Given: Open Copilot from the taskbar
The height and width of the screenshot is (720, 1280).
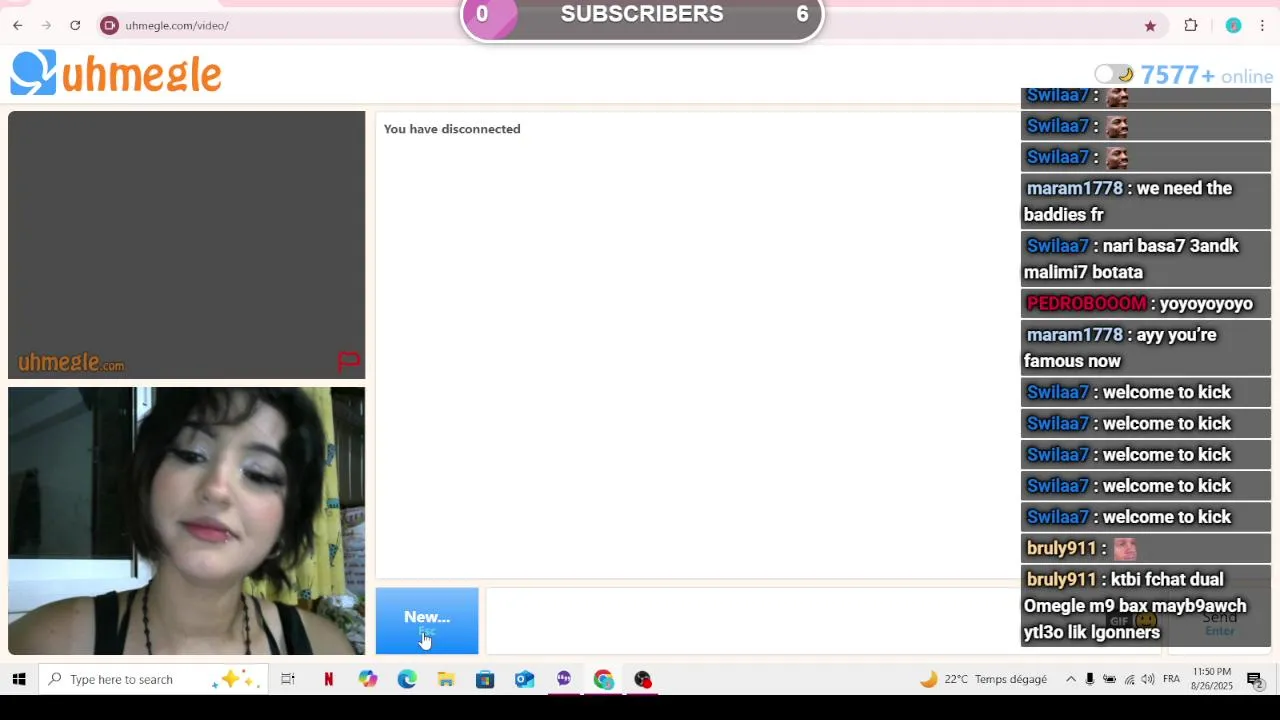Looking at the screenshot, I should coord(368,679).
